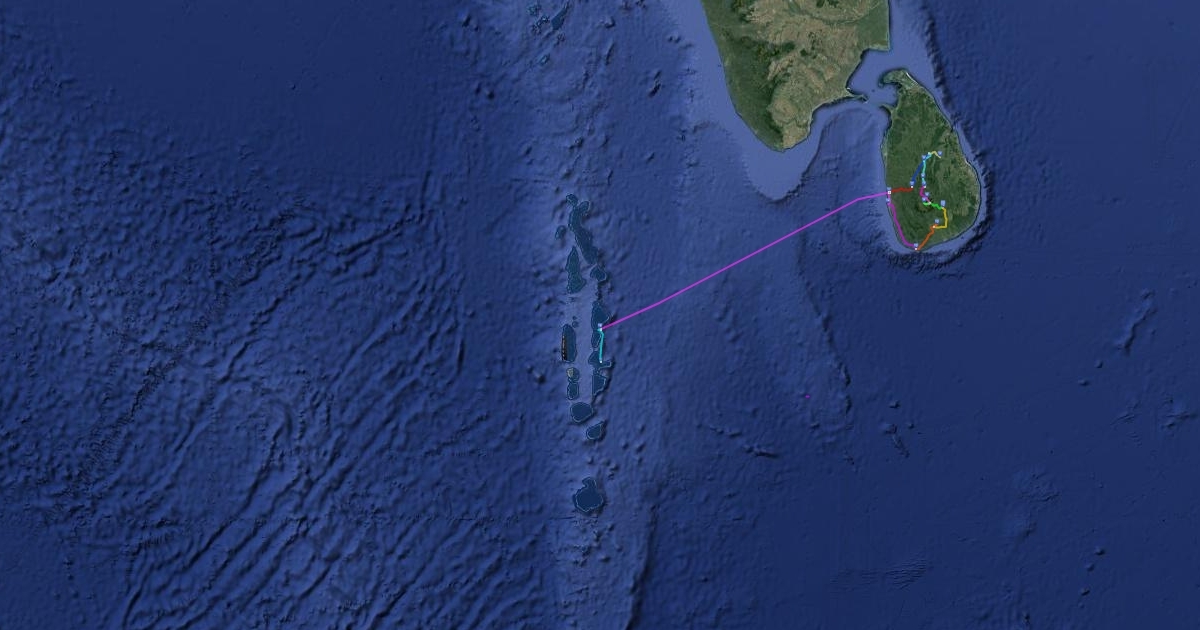Click the placemark at Sri Lanka's southern tip
The width and height of the screenshot is (1200, 630).
pos(916,245)
